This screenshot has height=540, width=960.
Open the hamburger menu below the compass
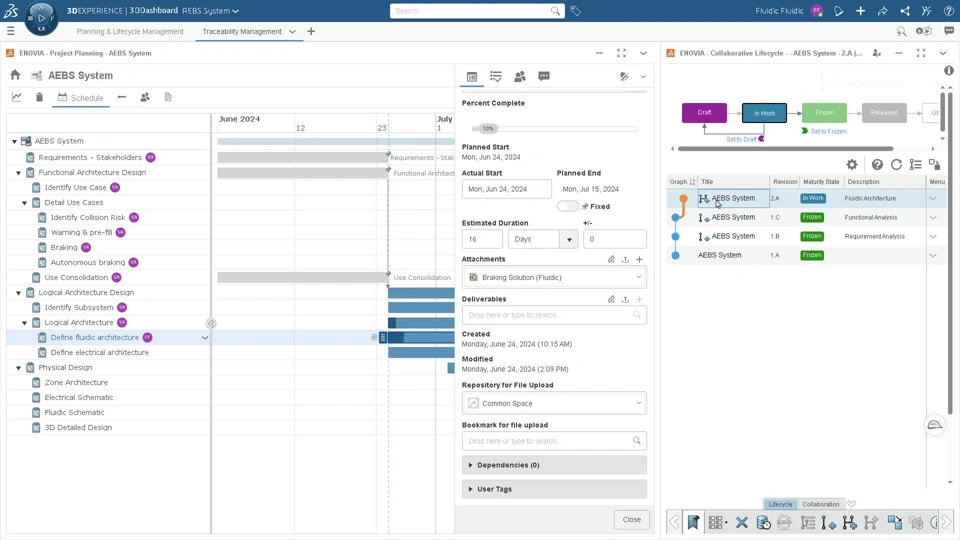pos(10,31)
